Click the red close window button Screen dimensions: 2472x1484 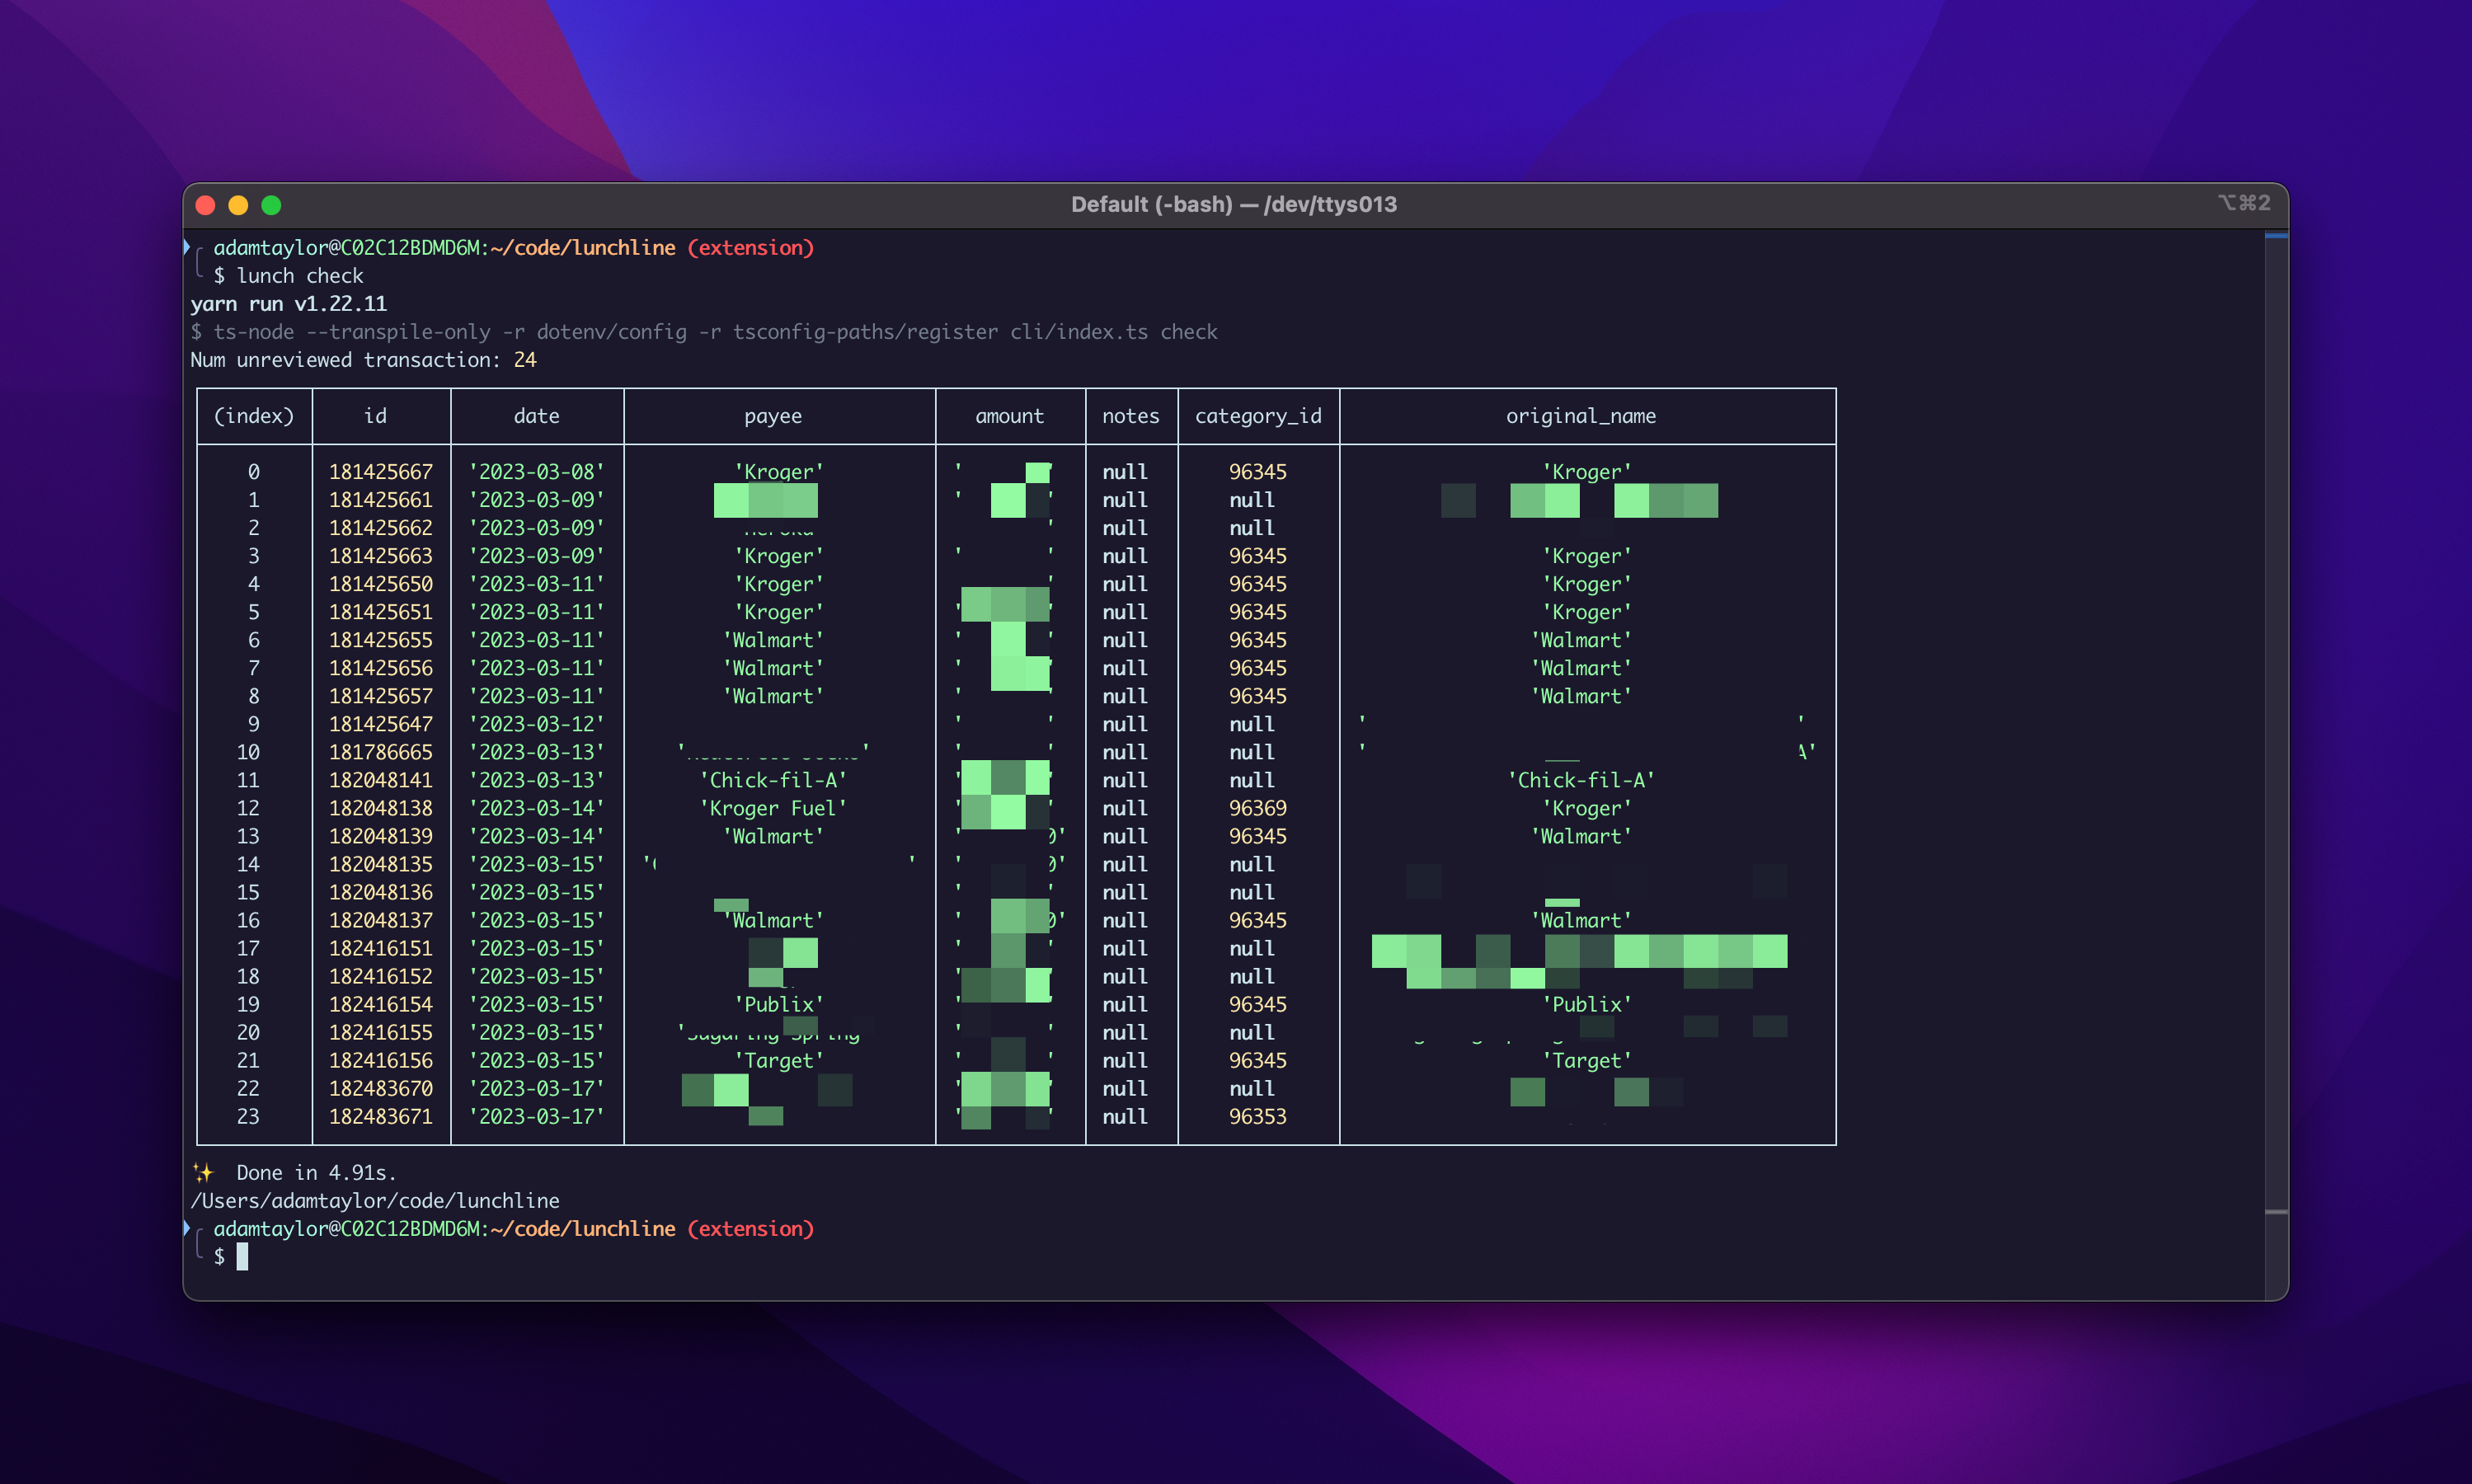[x=205, y=205]
